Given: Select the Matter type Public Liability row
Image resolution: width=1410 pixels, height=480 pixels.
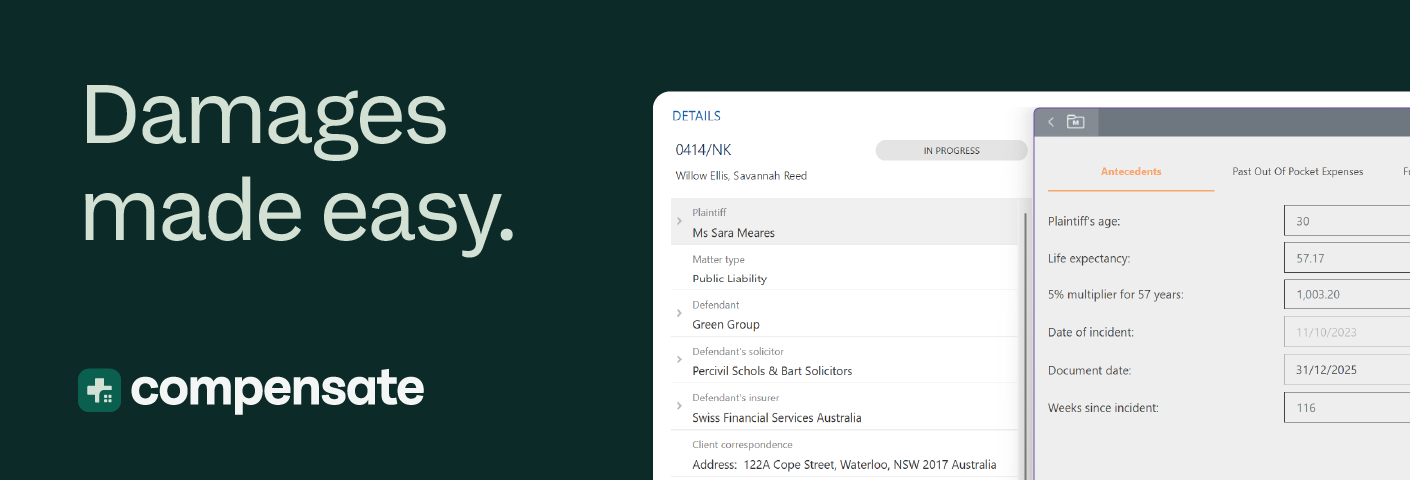Looking at the screenshot, I should (x=845, y=269).
